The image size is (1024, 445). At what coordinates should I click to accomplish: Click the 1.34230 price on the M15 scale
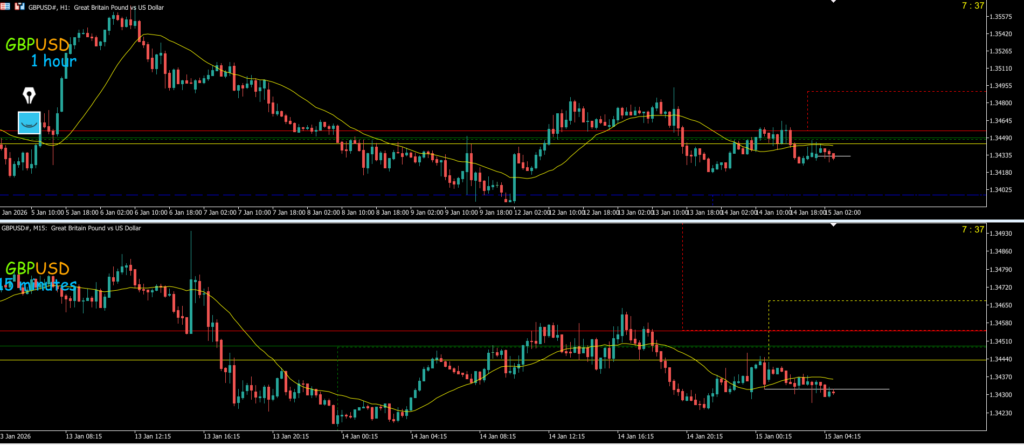(1002, 413)
